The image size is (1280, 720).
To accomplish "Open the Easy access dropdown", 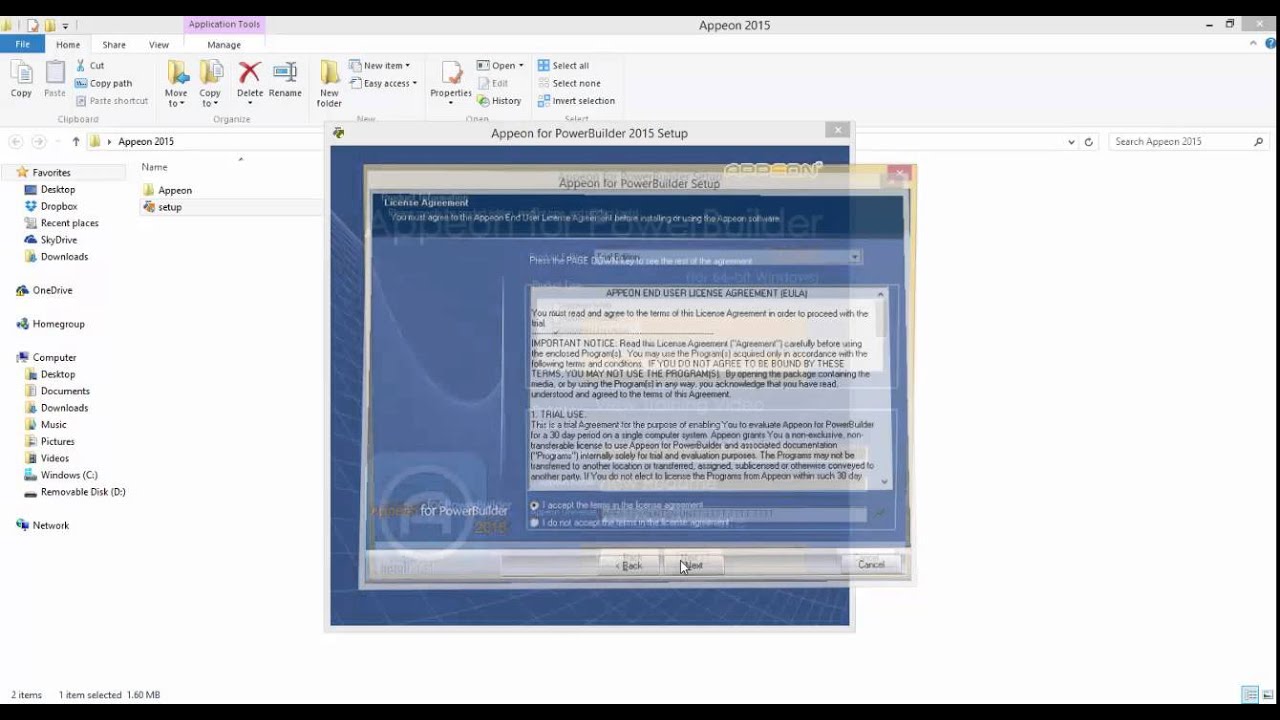I will point(383,83).
